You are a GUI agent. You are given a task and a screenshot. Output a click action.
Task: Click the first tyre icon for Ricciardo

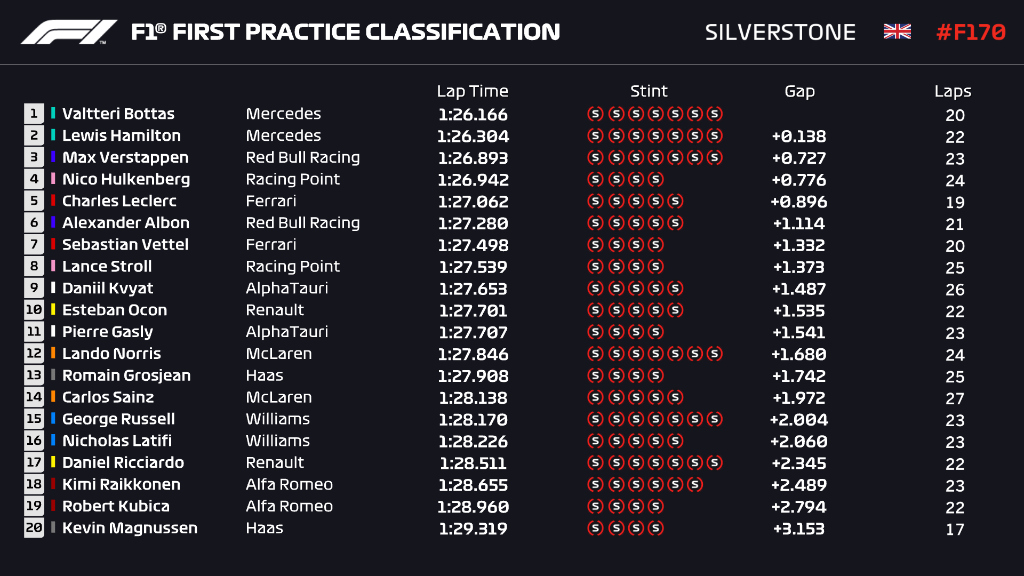click(x=595, y=463)
